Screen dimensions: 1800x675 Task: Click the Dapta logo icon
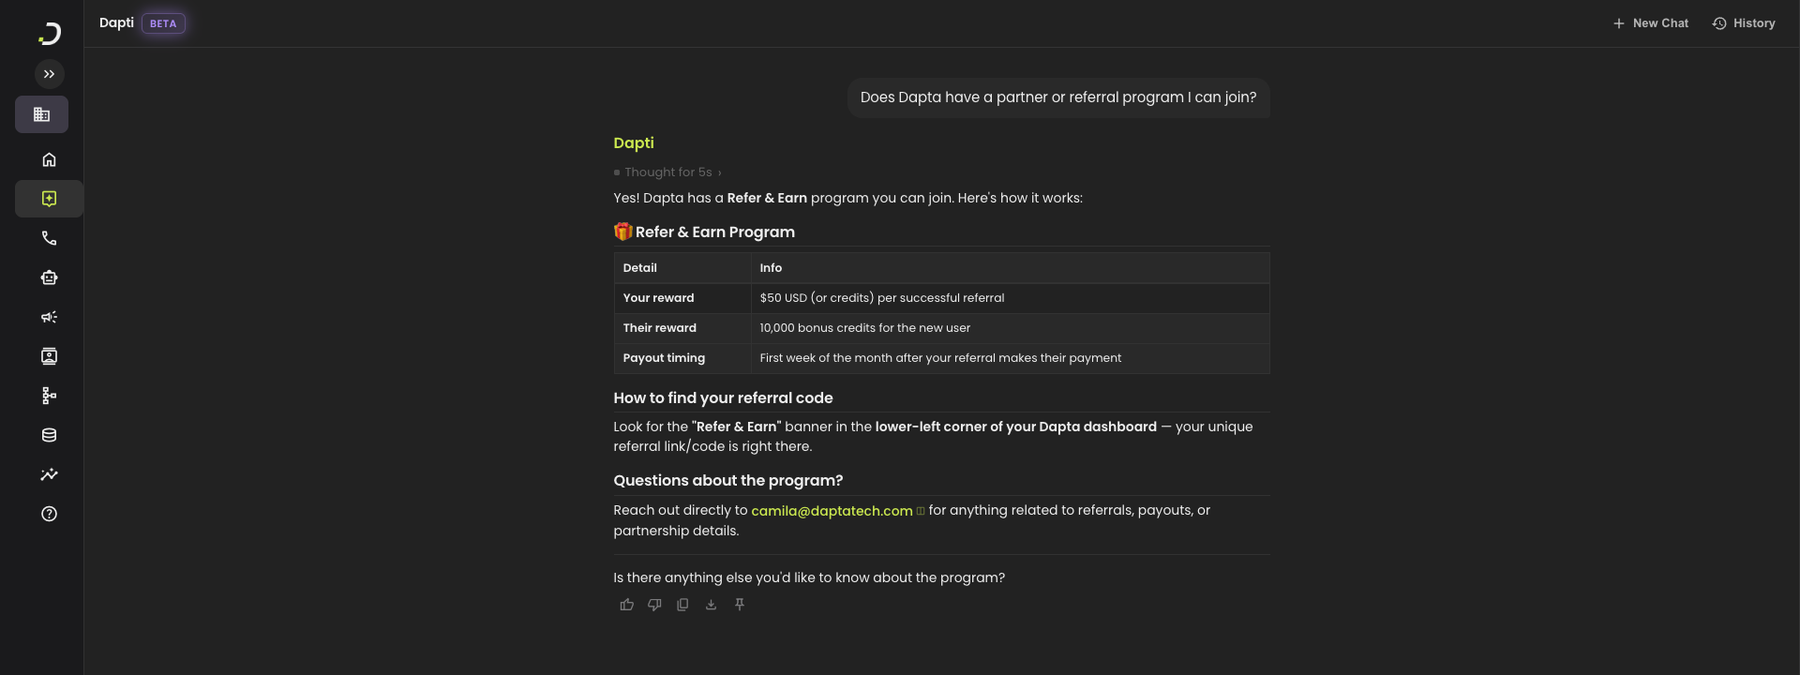[49, 33]
